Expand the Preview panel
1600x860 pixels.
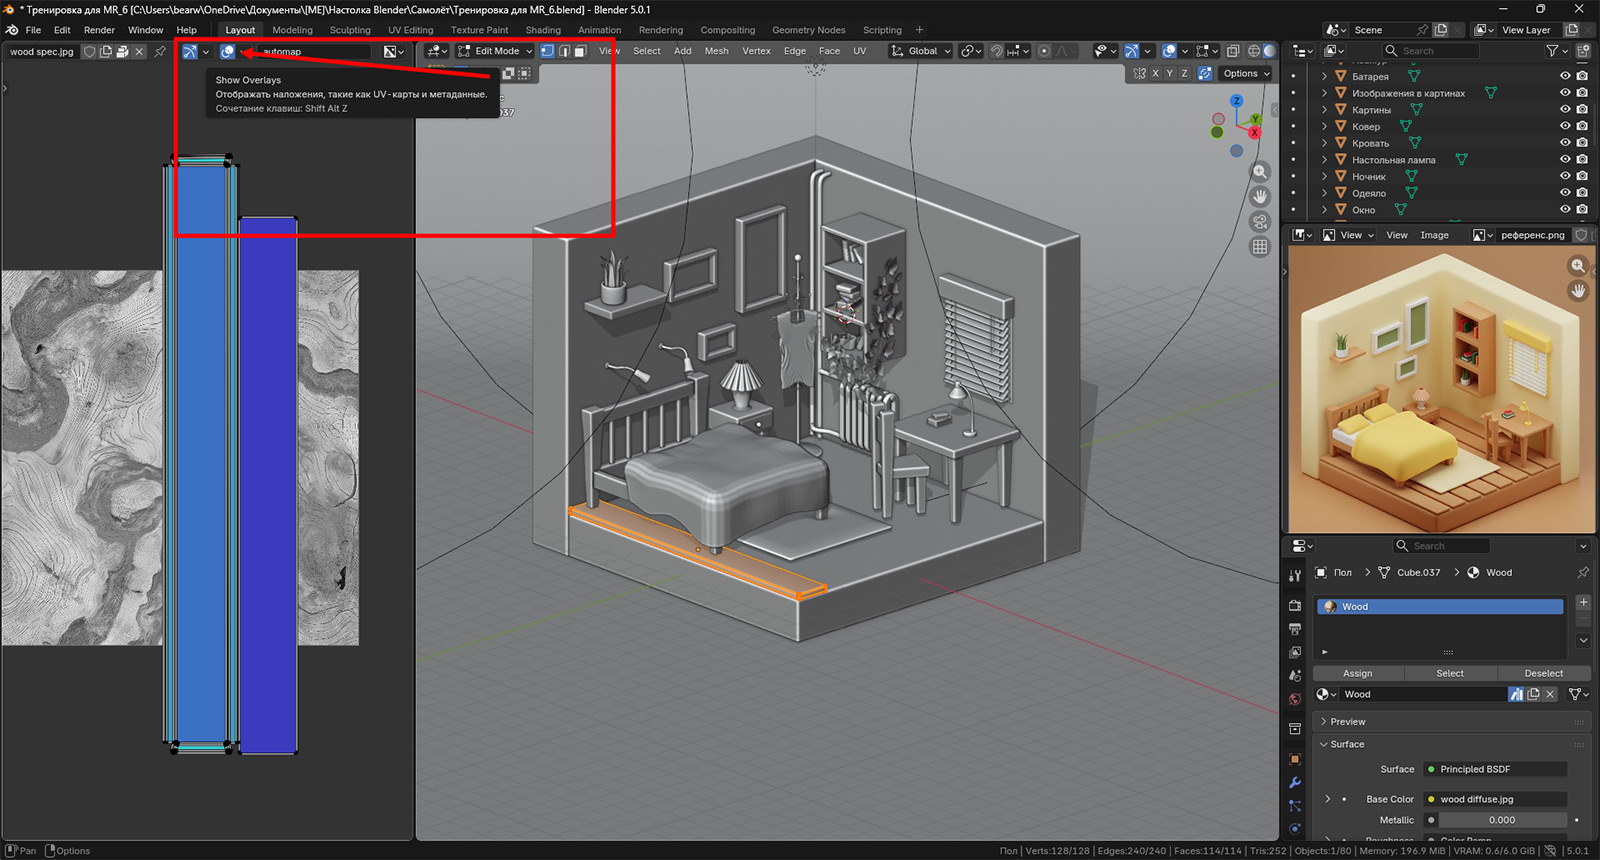1347,722
